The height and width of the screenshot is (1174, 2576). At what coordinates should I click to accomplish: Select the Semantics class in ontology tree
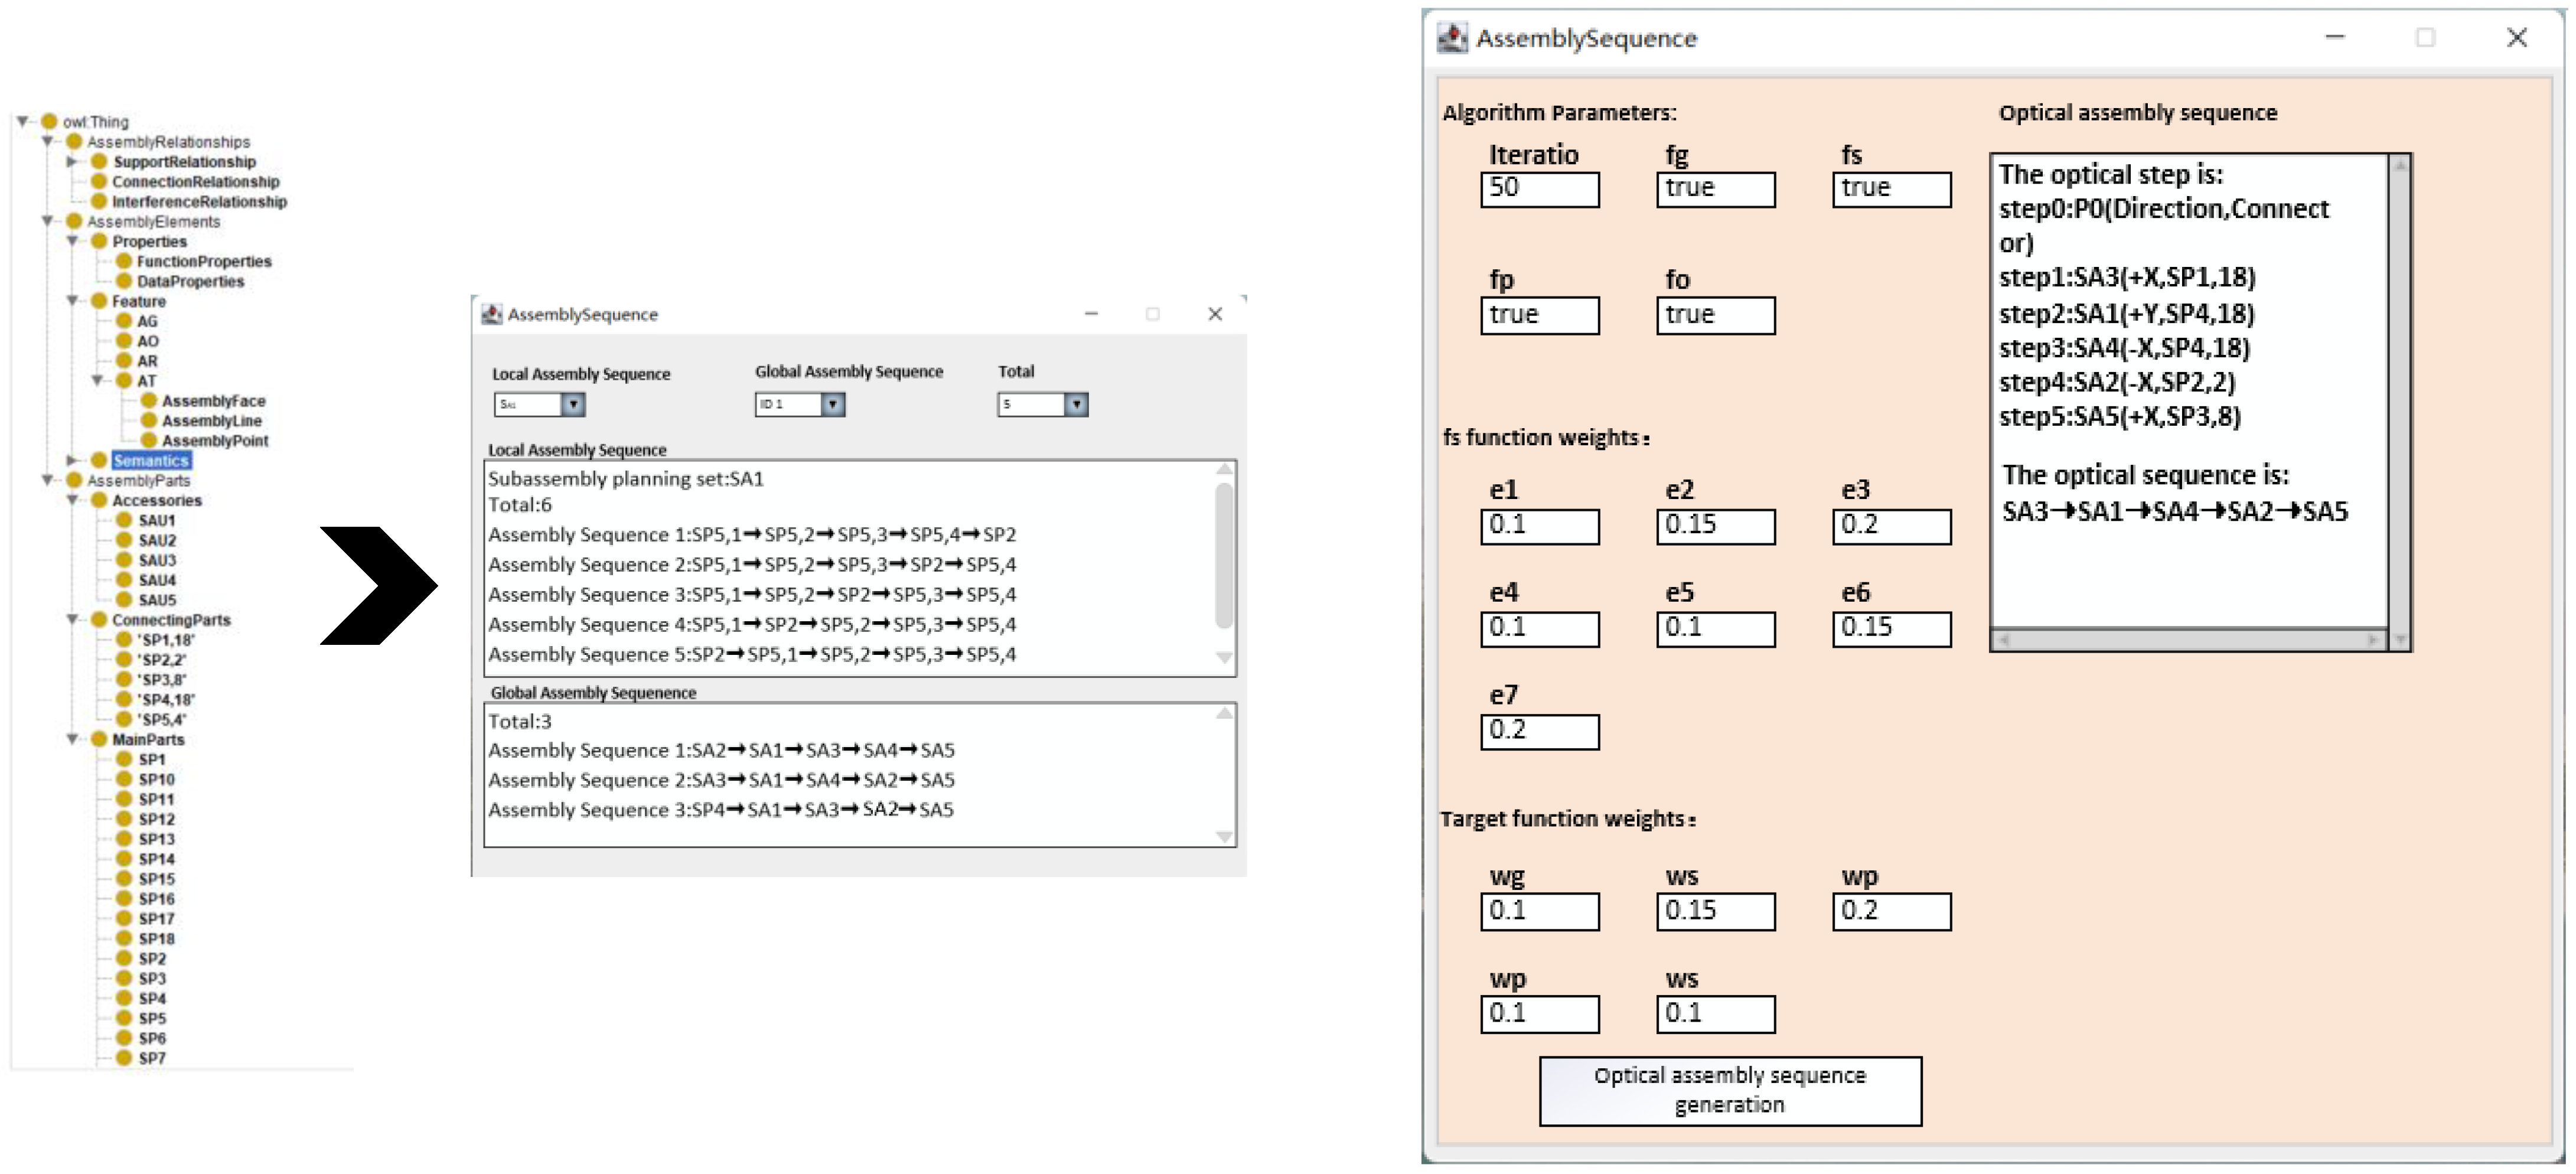[151, 460]
